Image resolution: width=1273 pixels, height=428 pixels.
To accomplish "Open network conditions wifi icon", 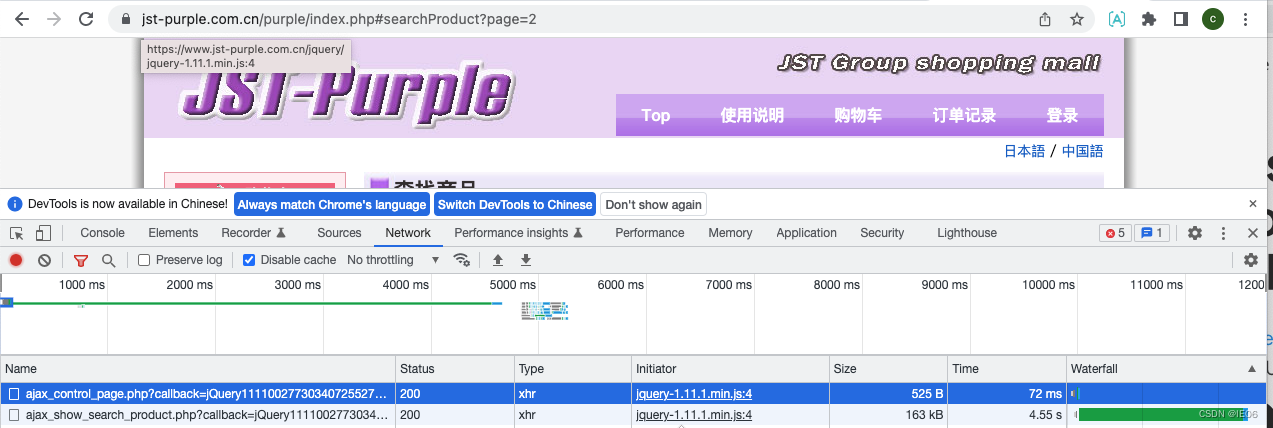I will coord(462,260).
